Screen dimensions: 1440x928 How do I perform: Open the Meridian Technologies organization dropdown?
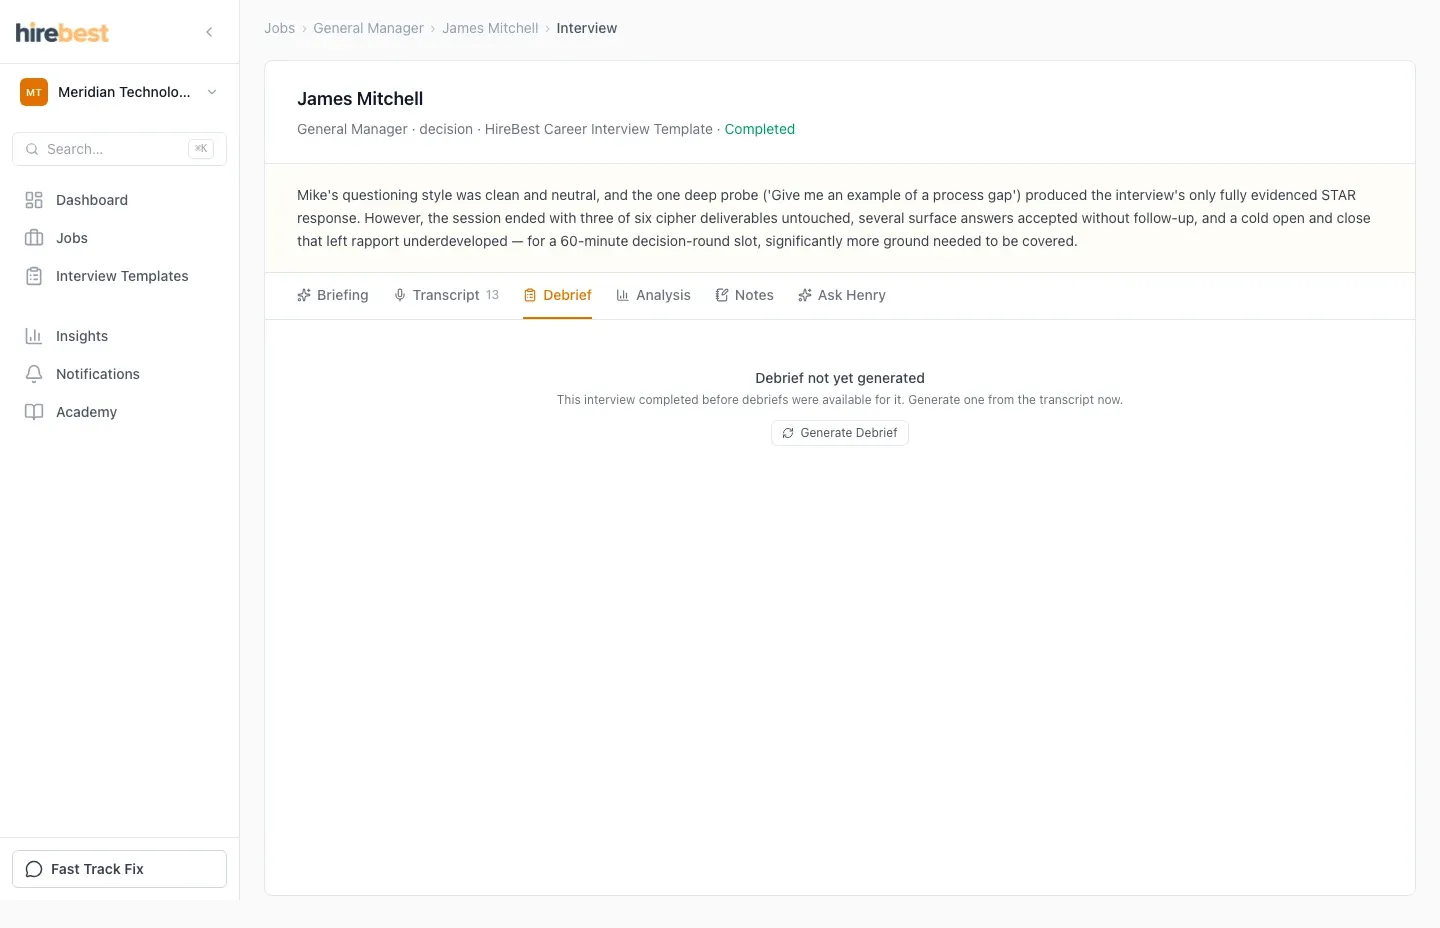(119, 92)
